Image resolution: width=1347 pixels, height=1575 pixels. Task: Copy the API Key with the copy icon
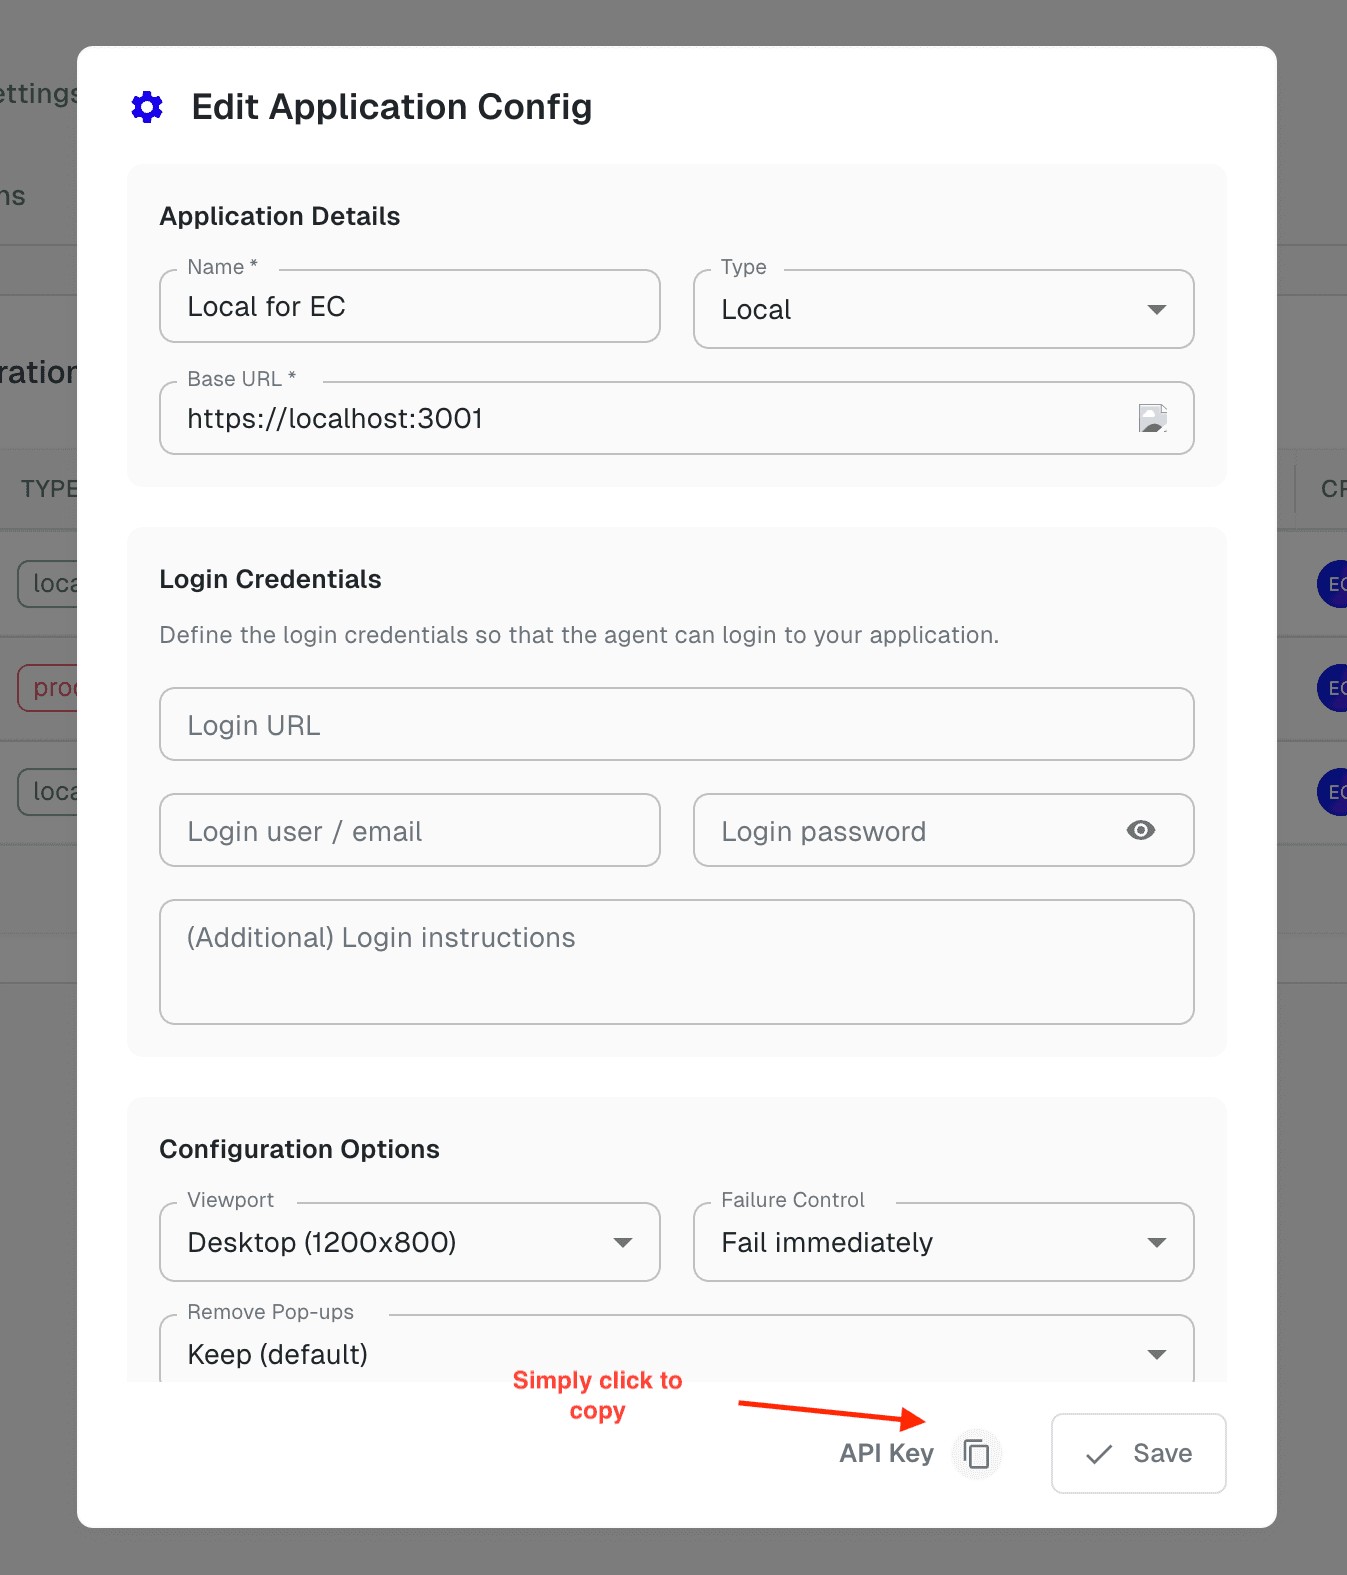(976, 1453)
